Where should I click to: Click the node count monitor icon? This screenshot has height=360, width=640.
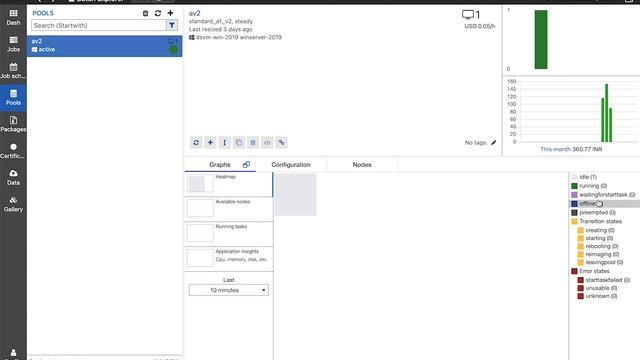click(x=468, y=15)
